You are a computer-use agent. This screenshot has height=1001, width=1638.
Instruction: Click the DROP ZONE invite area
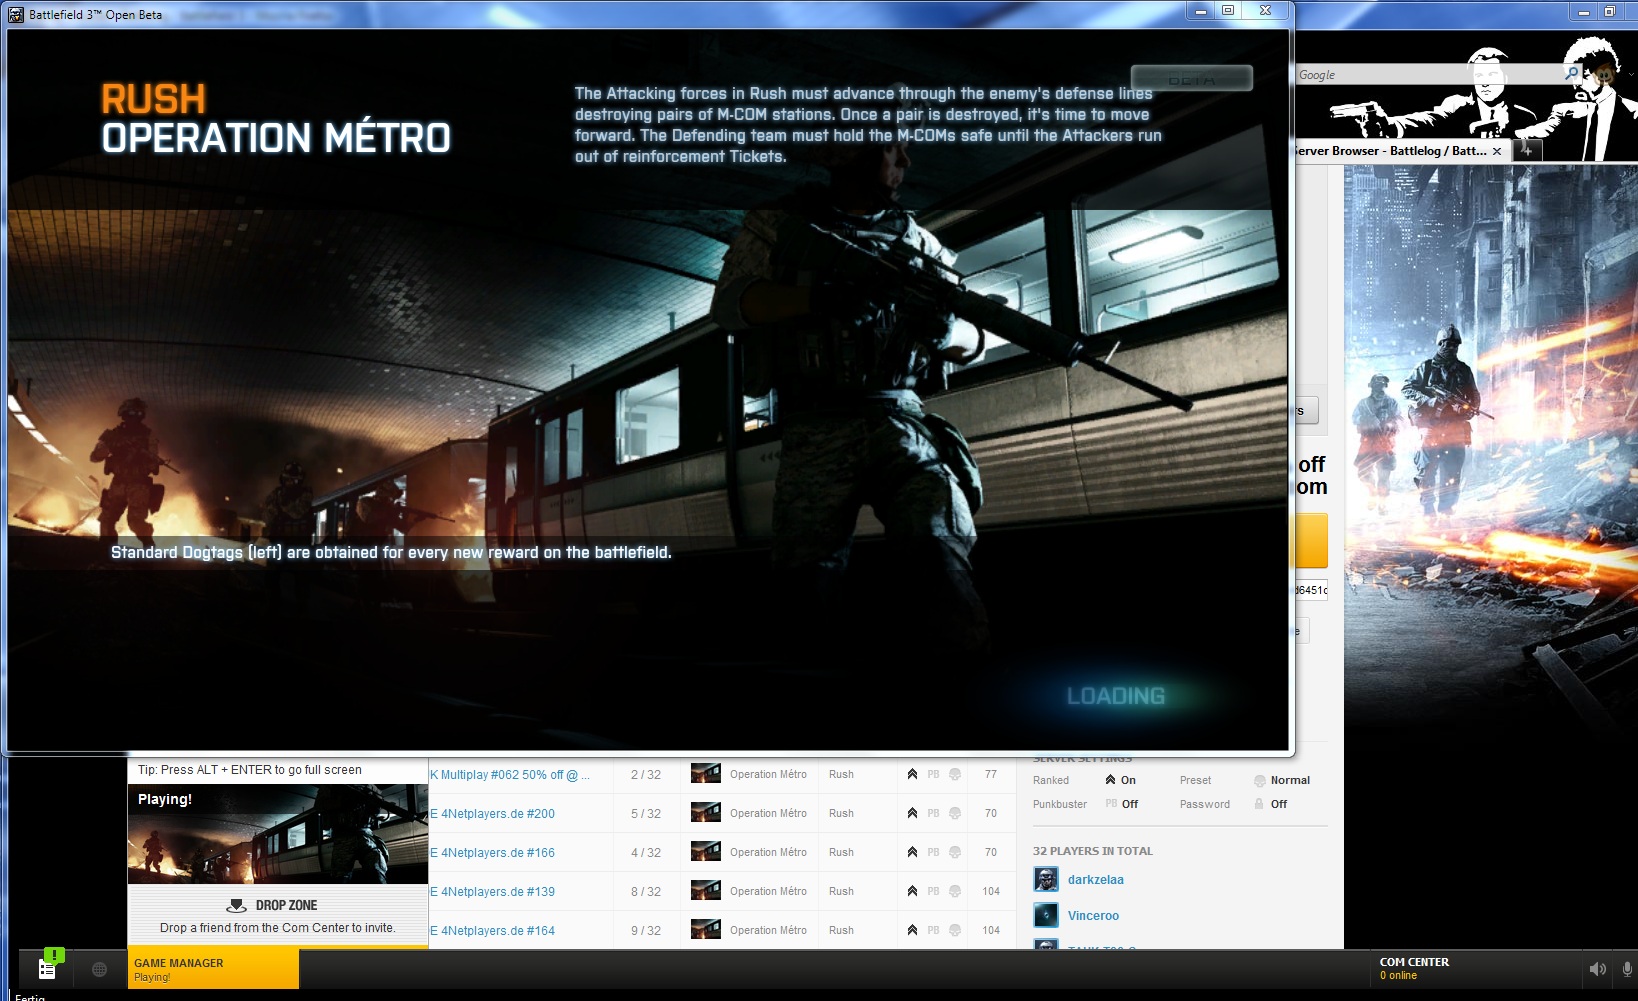(278, 916)
